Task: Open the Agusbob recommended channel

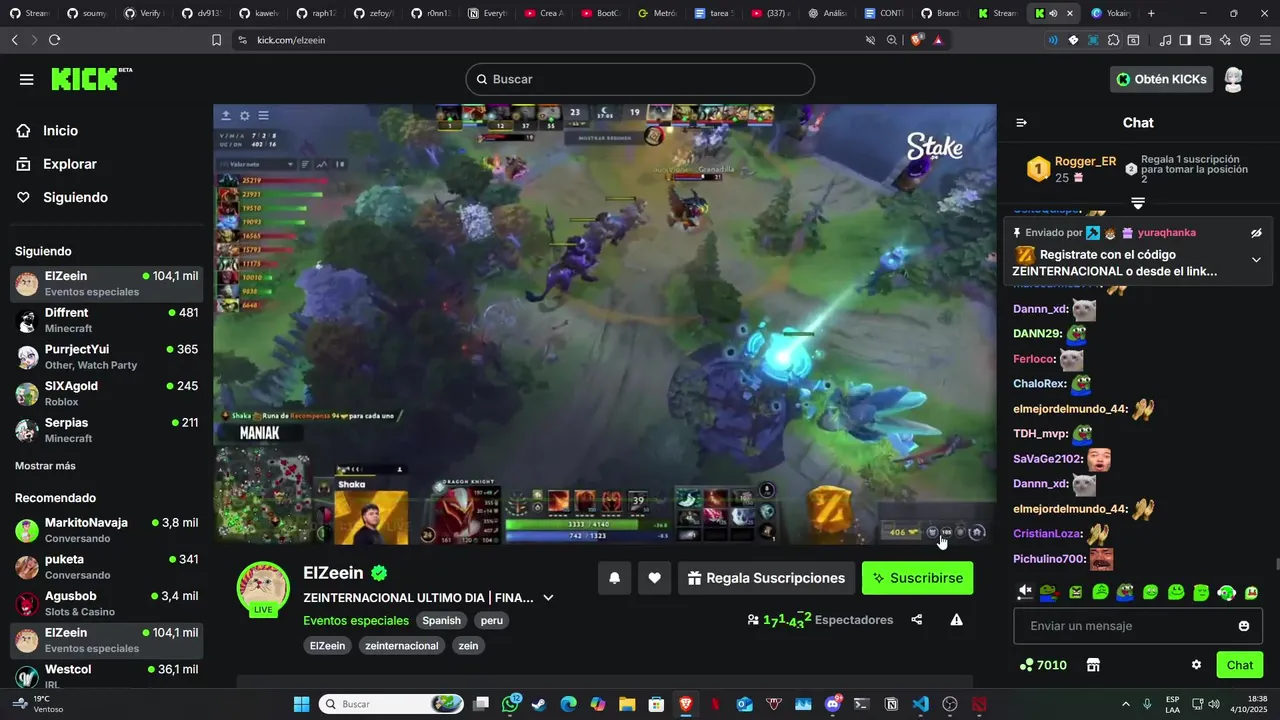Action: point(106,603)
